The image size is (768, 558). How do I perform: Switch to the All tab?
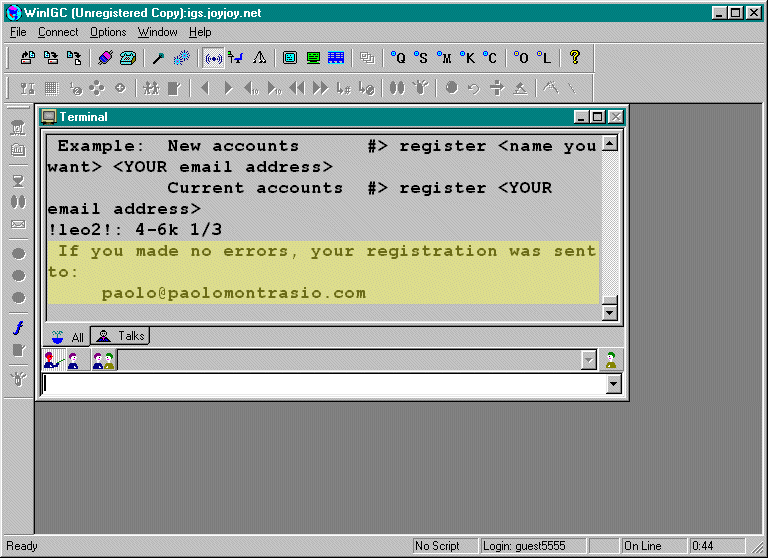point(68,337)
